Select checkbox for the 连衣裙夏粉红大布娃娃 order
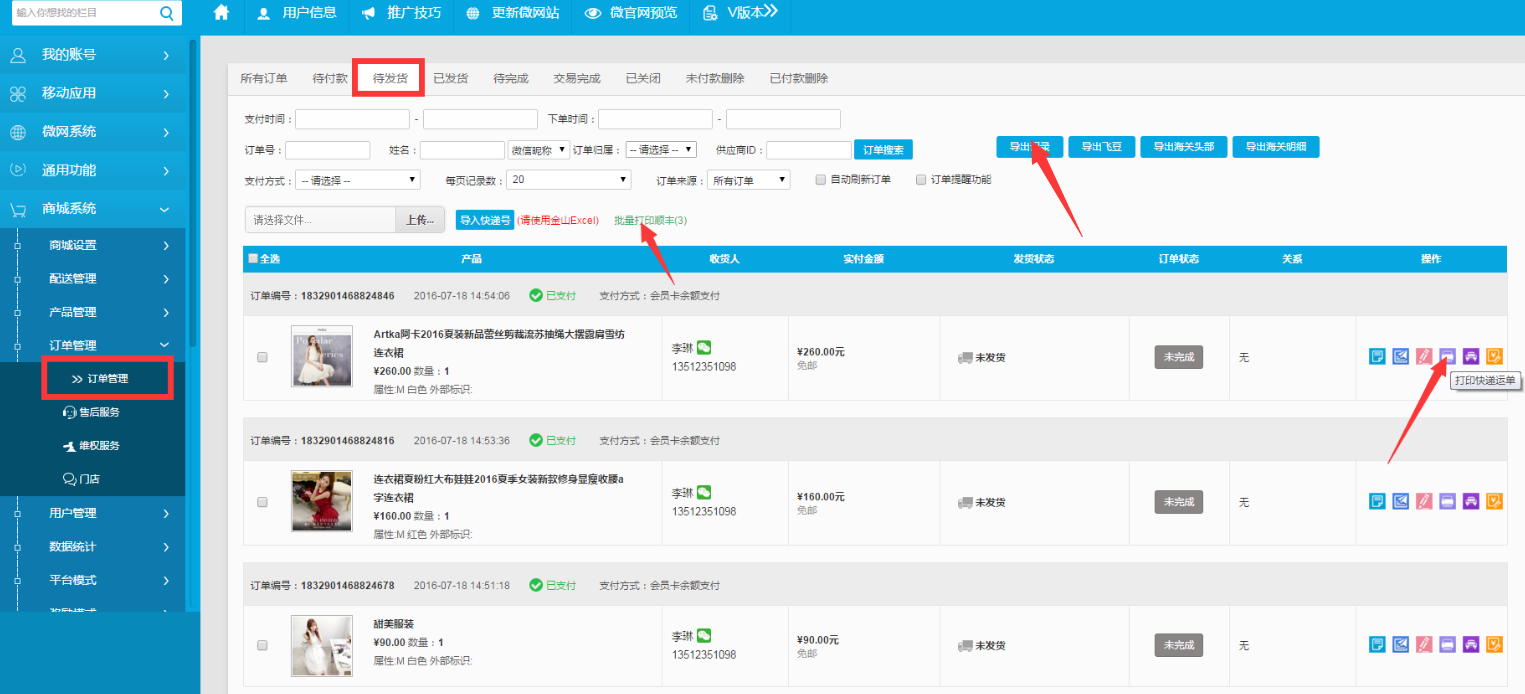1525x694 pixels. pos(262,502)
